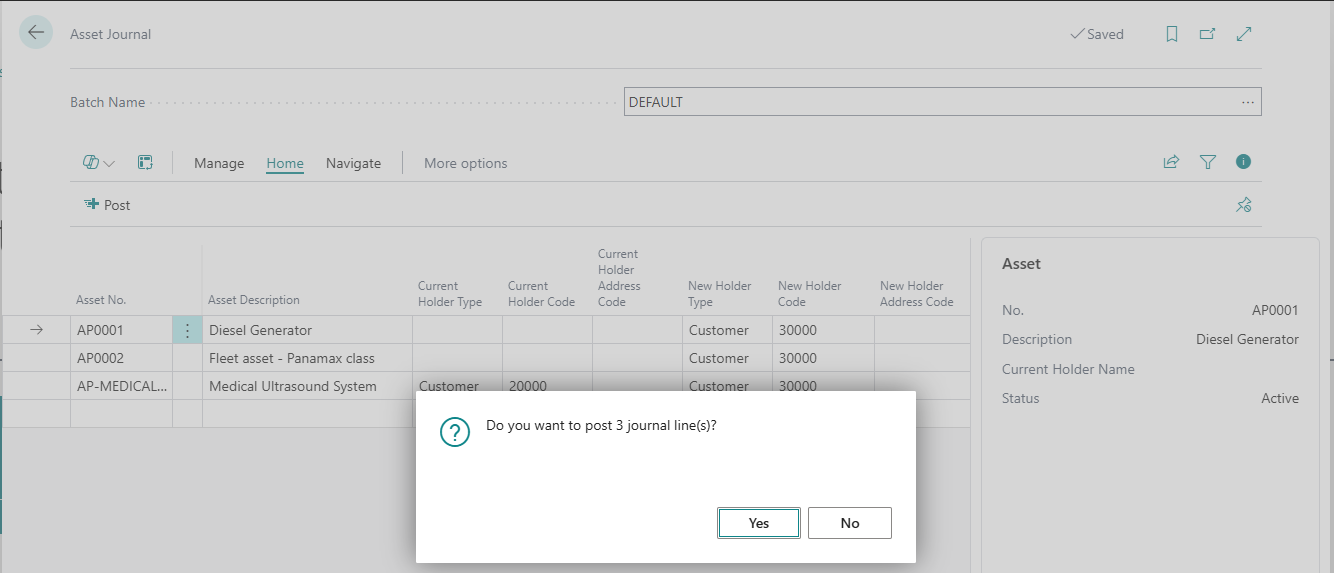The width and height of the screenshot is (1334, 573).
Task: Click the pin action bar icon
Action: (x=1243, y=205)
